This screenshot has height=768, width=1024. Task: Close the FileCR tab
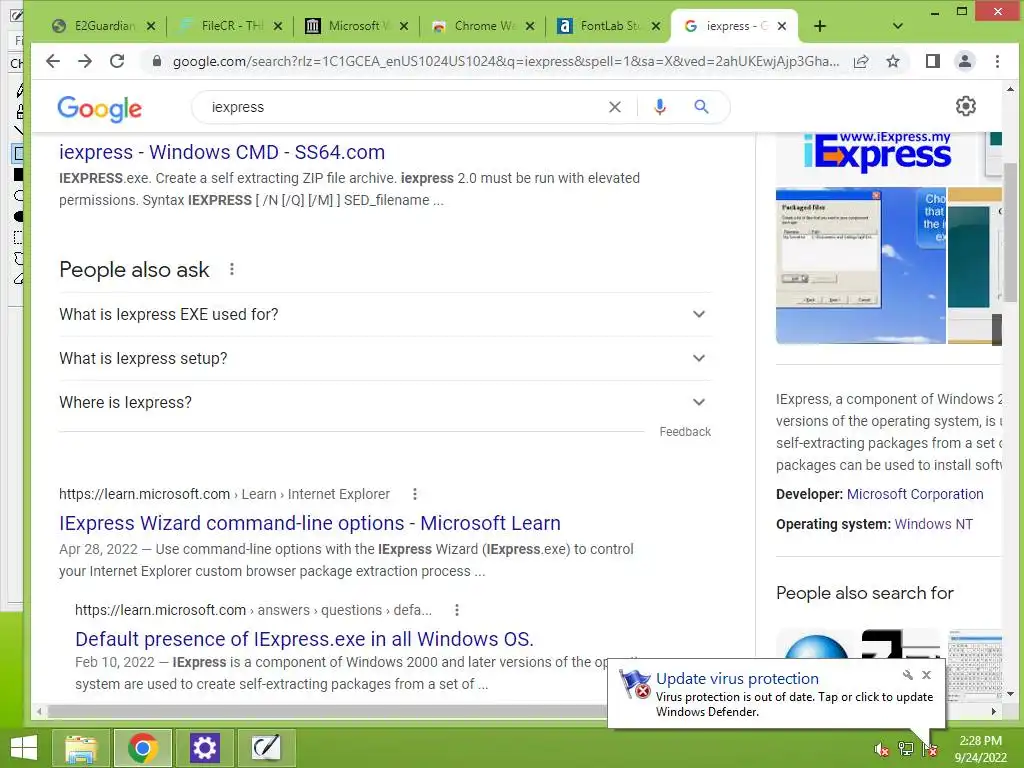click(x=278, y=26)
